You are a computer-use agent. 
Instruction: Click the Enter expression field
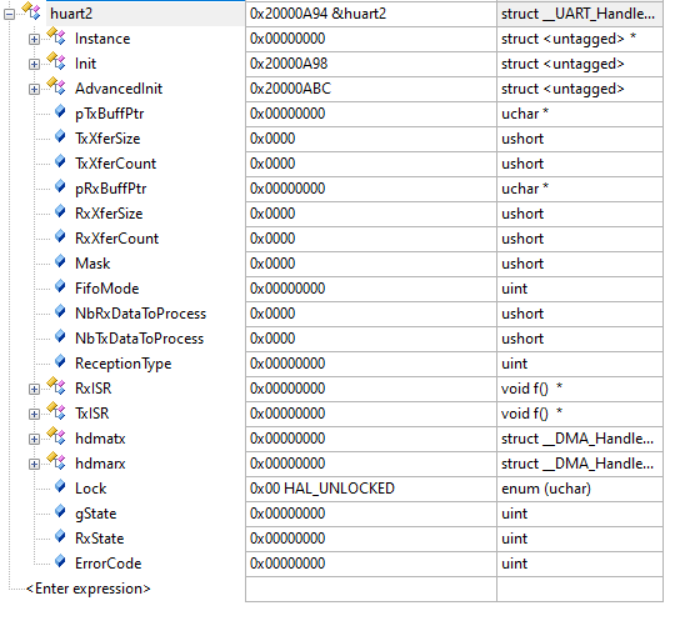coord(88,589)
